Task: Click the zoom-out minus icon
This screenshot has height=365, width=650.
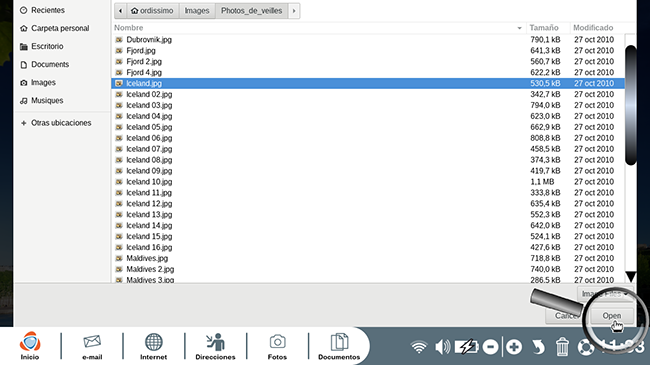Action: tap(490, 347)
